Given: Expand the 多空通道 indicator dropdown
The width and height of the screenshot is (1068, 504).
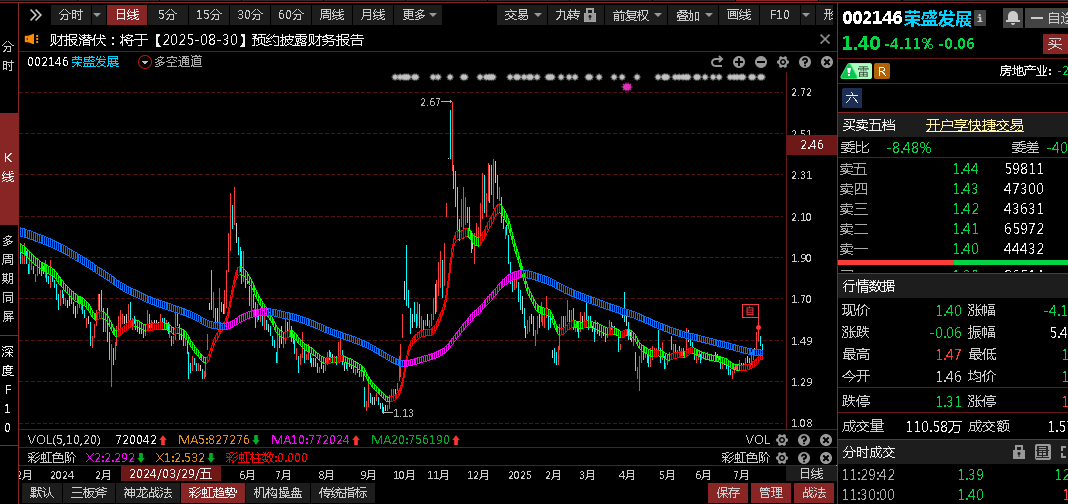Looking at the screenshot, I should [144, 62].
